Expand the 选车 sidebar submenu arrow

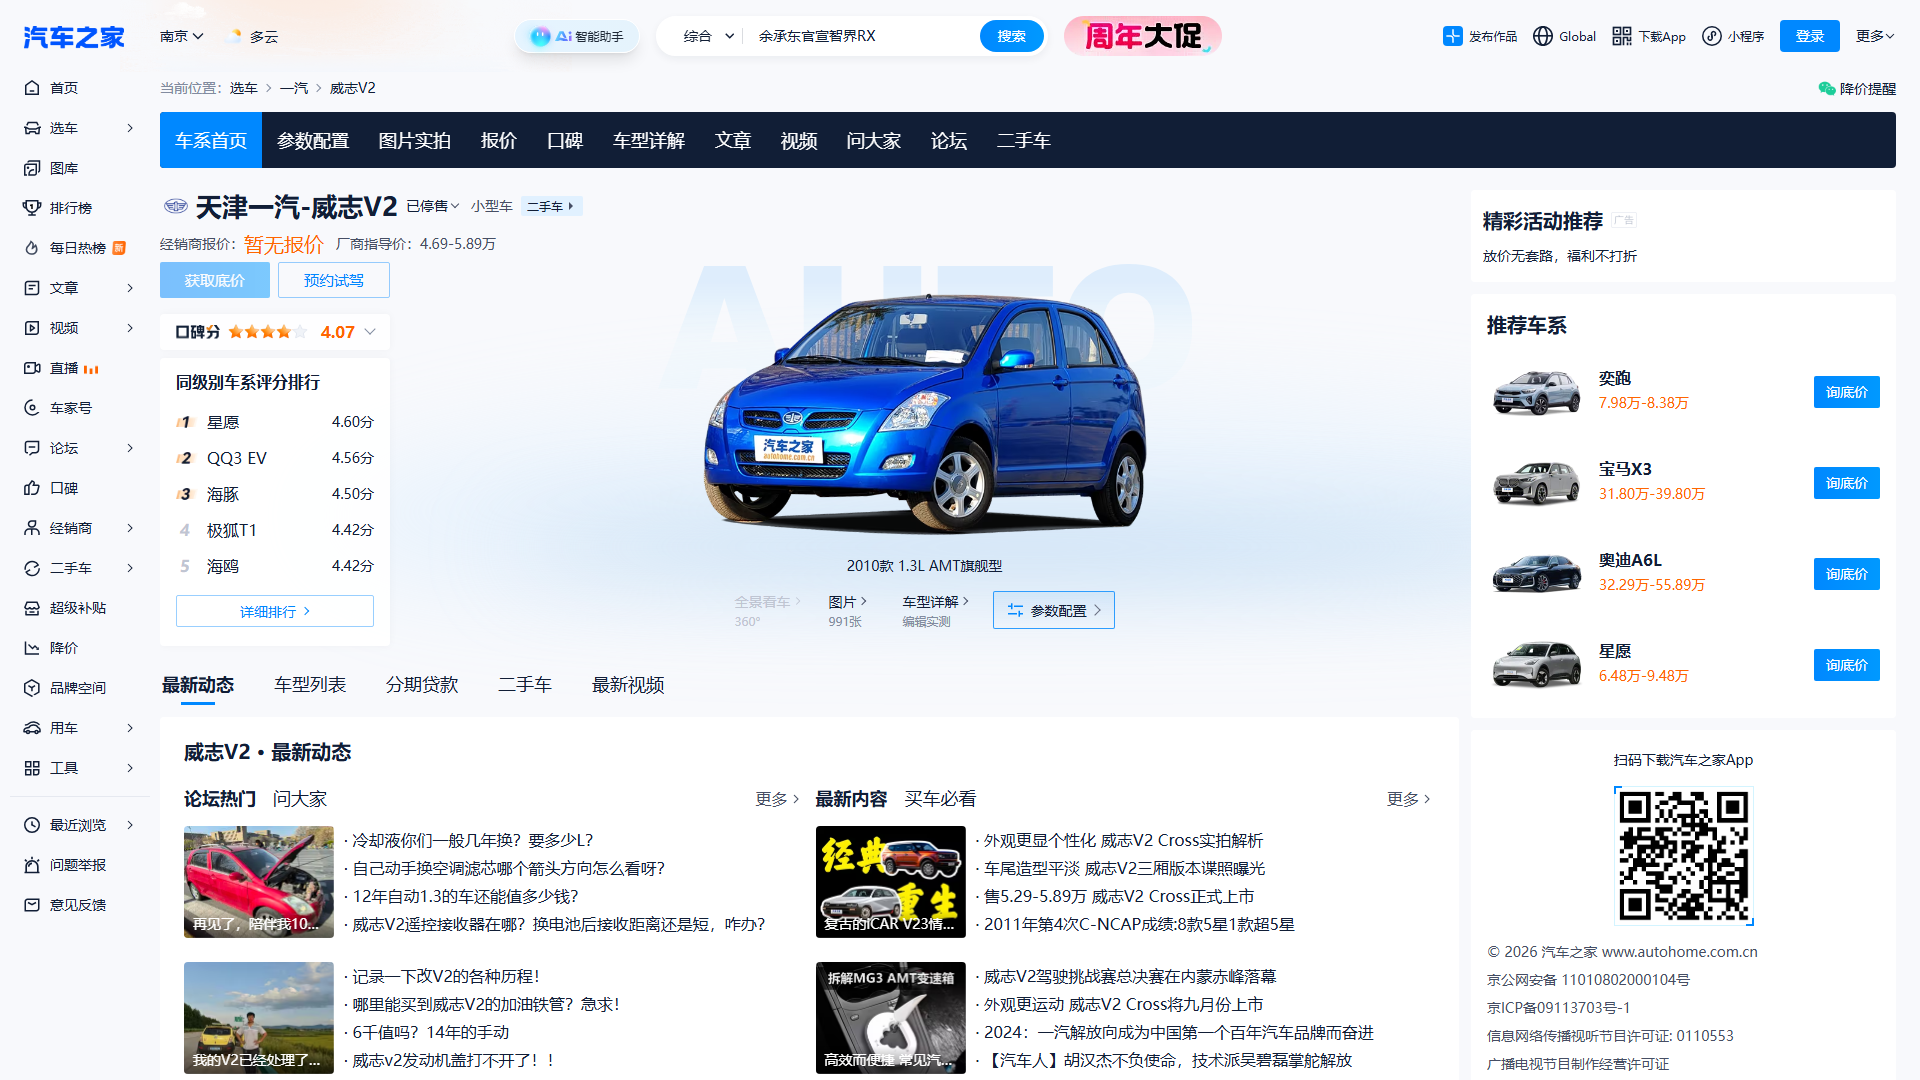coord(130,128)
